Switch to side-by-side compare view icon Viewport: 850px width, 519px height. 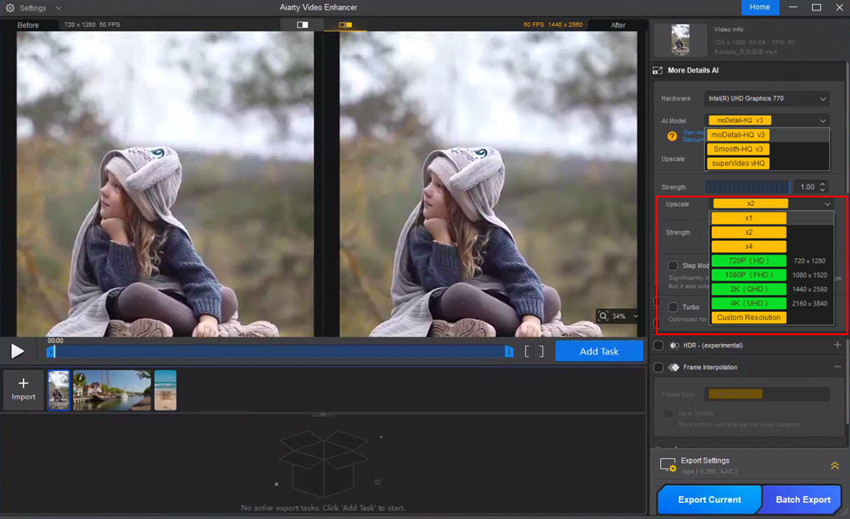coord(345,25)
